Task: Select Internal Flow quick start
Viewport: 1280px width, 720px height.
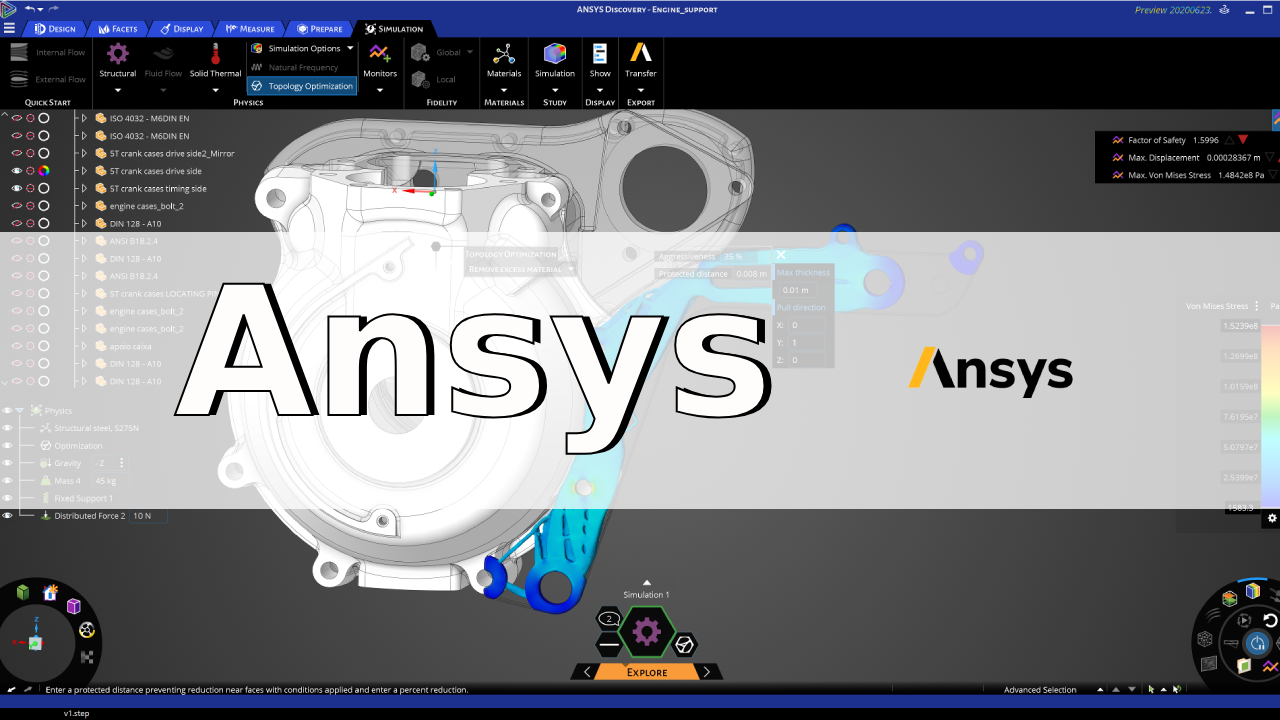Action: coord(48,52)
